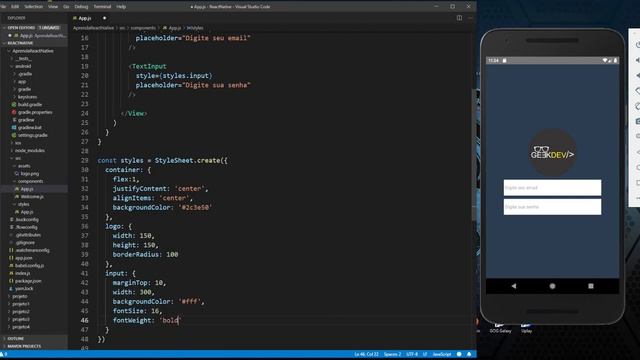Open package.json in the explorer
640x360 pixels.
click(28, 281)
